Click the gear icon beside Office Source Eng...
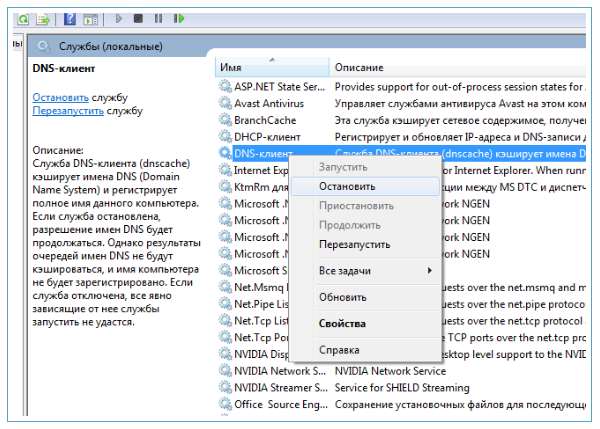The image size is (600, 429). click(x=225, y=404)
